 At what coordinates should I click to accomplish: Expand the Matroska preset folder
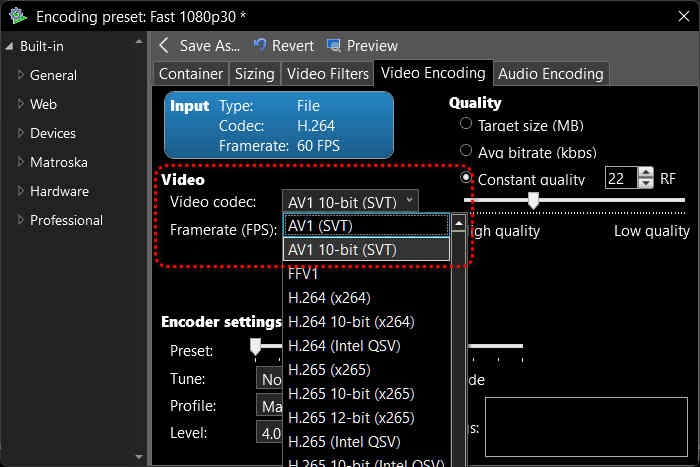pyautogui.click(x=20, y=162)
